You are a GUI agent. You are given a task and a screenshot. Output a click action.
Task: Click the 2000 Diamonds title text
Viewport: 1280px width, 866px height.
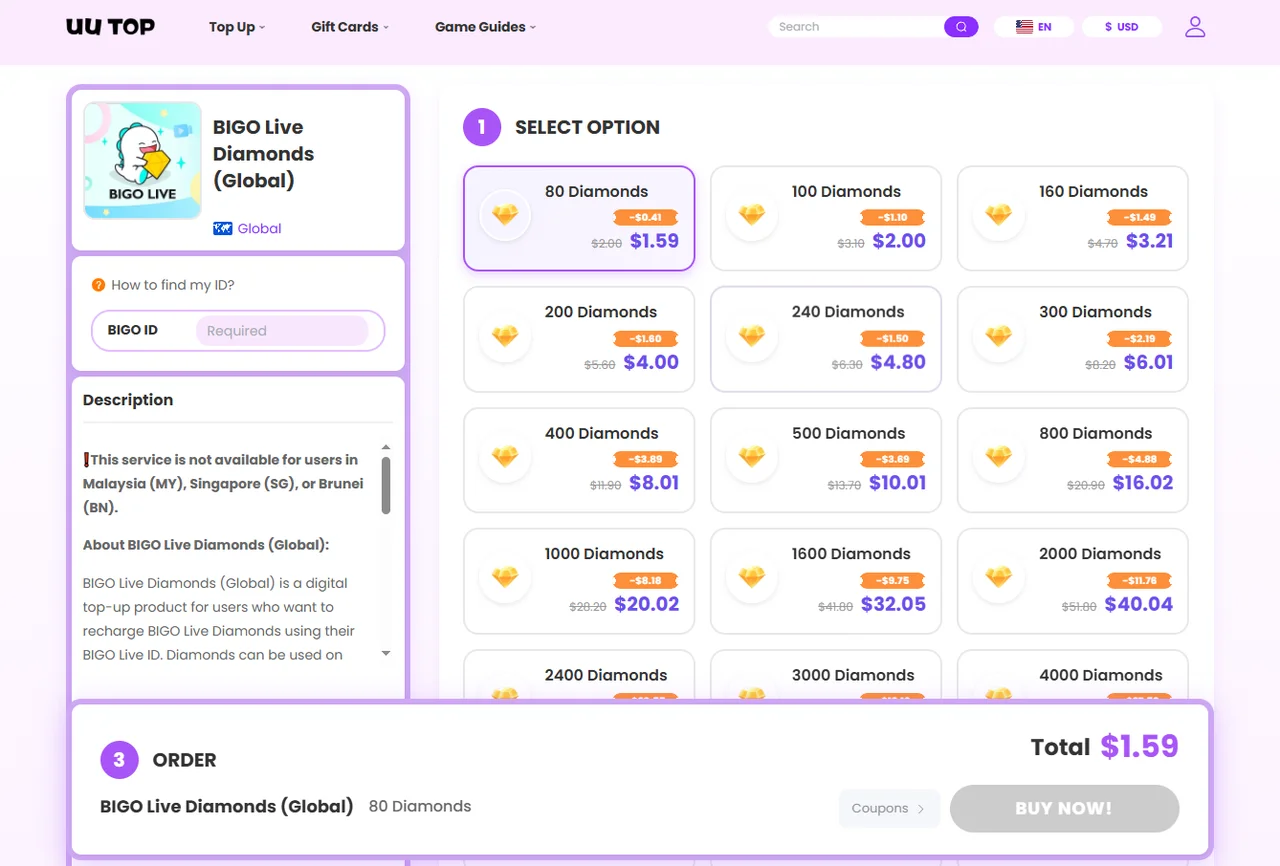(x=1100, y=554)
